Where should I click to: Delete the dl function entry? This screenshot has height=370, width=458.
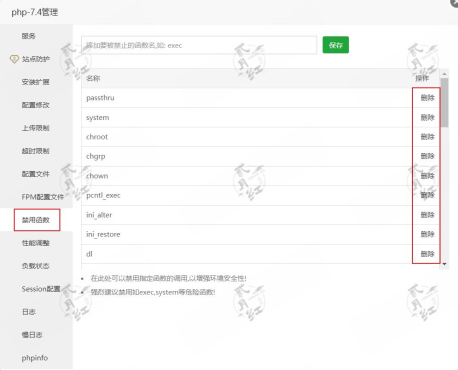click(x=427, y=254)
